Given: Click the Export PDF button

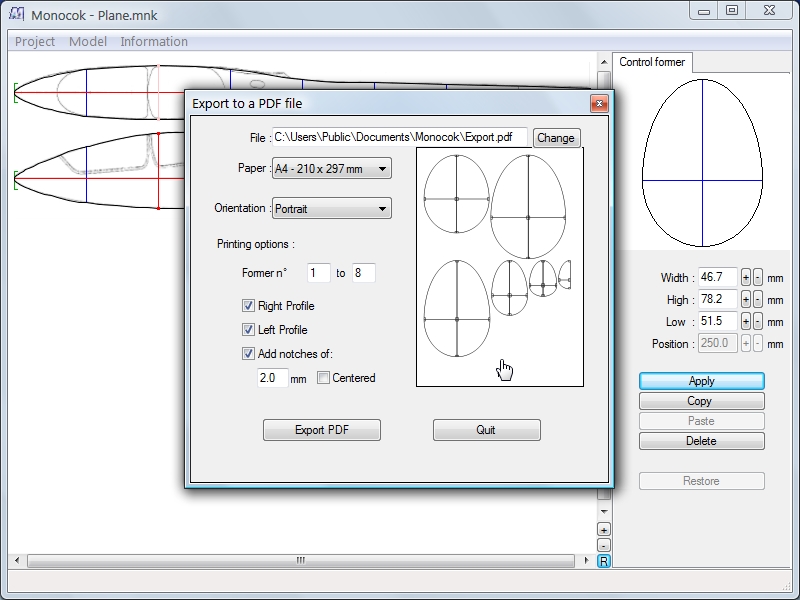Looking at the screenshot, I should click(322, 430).
